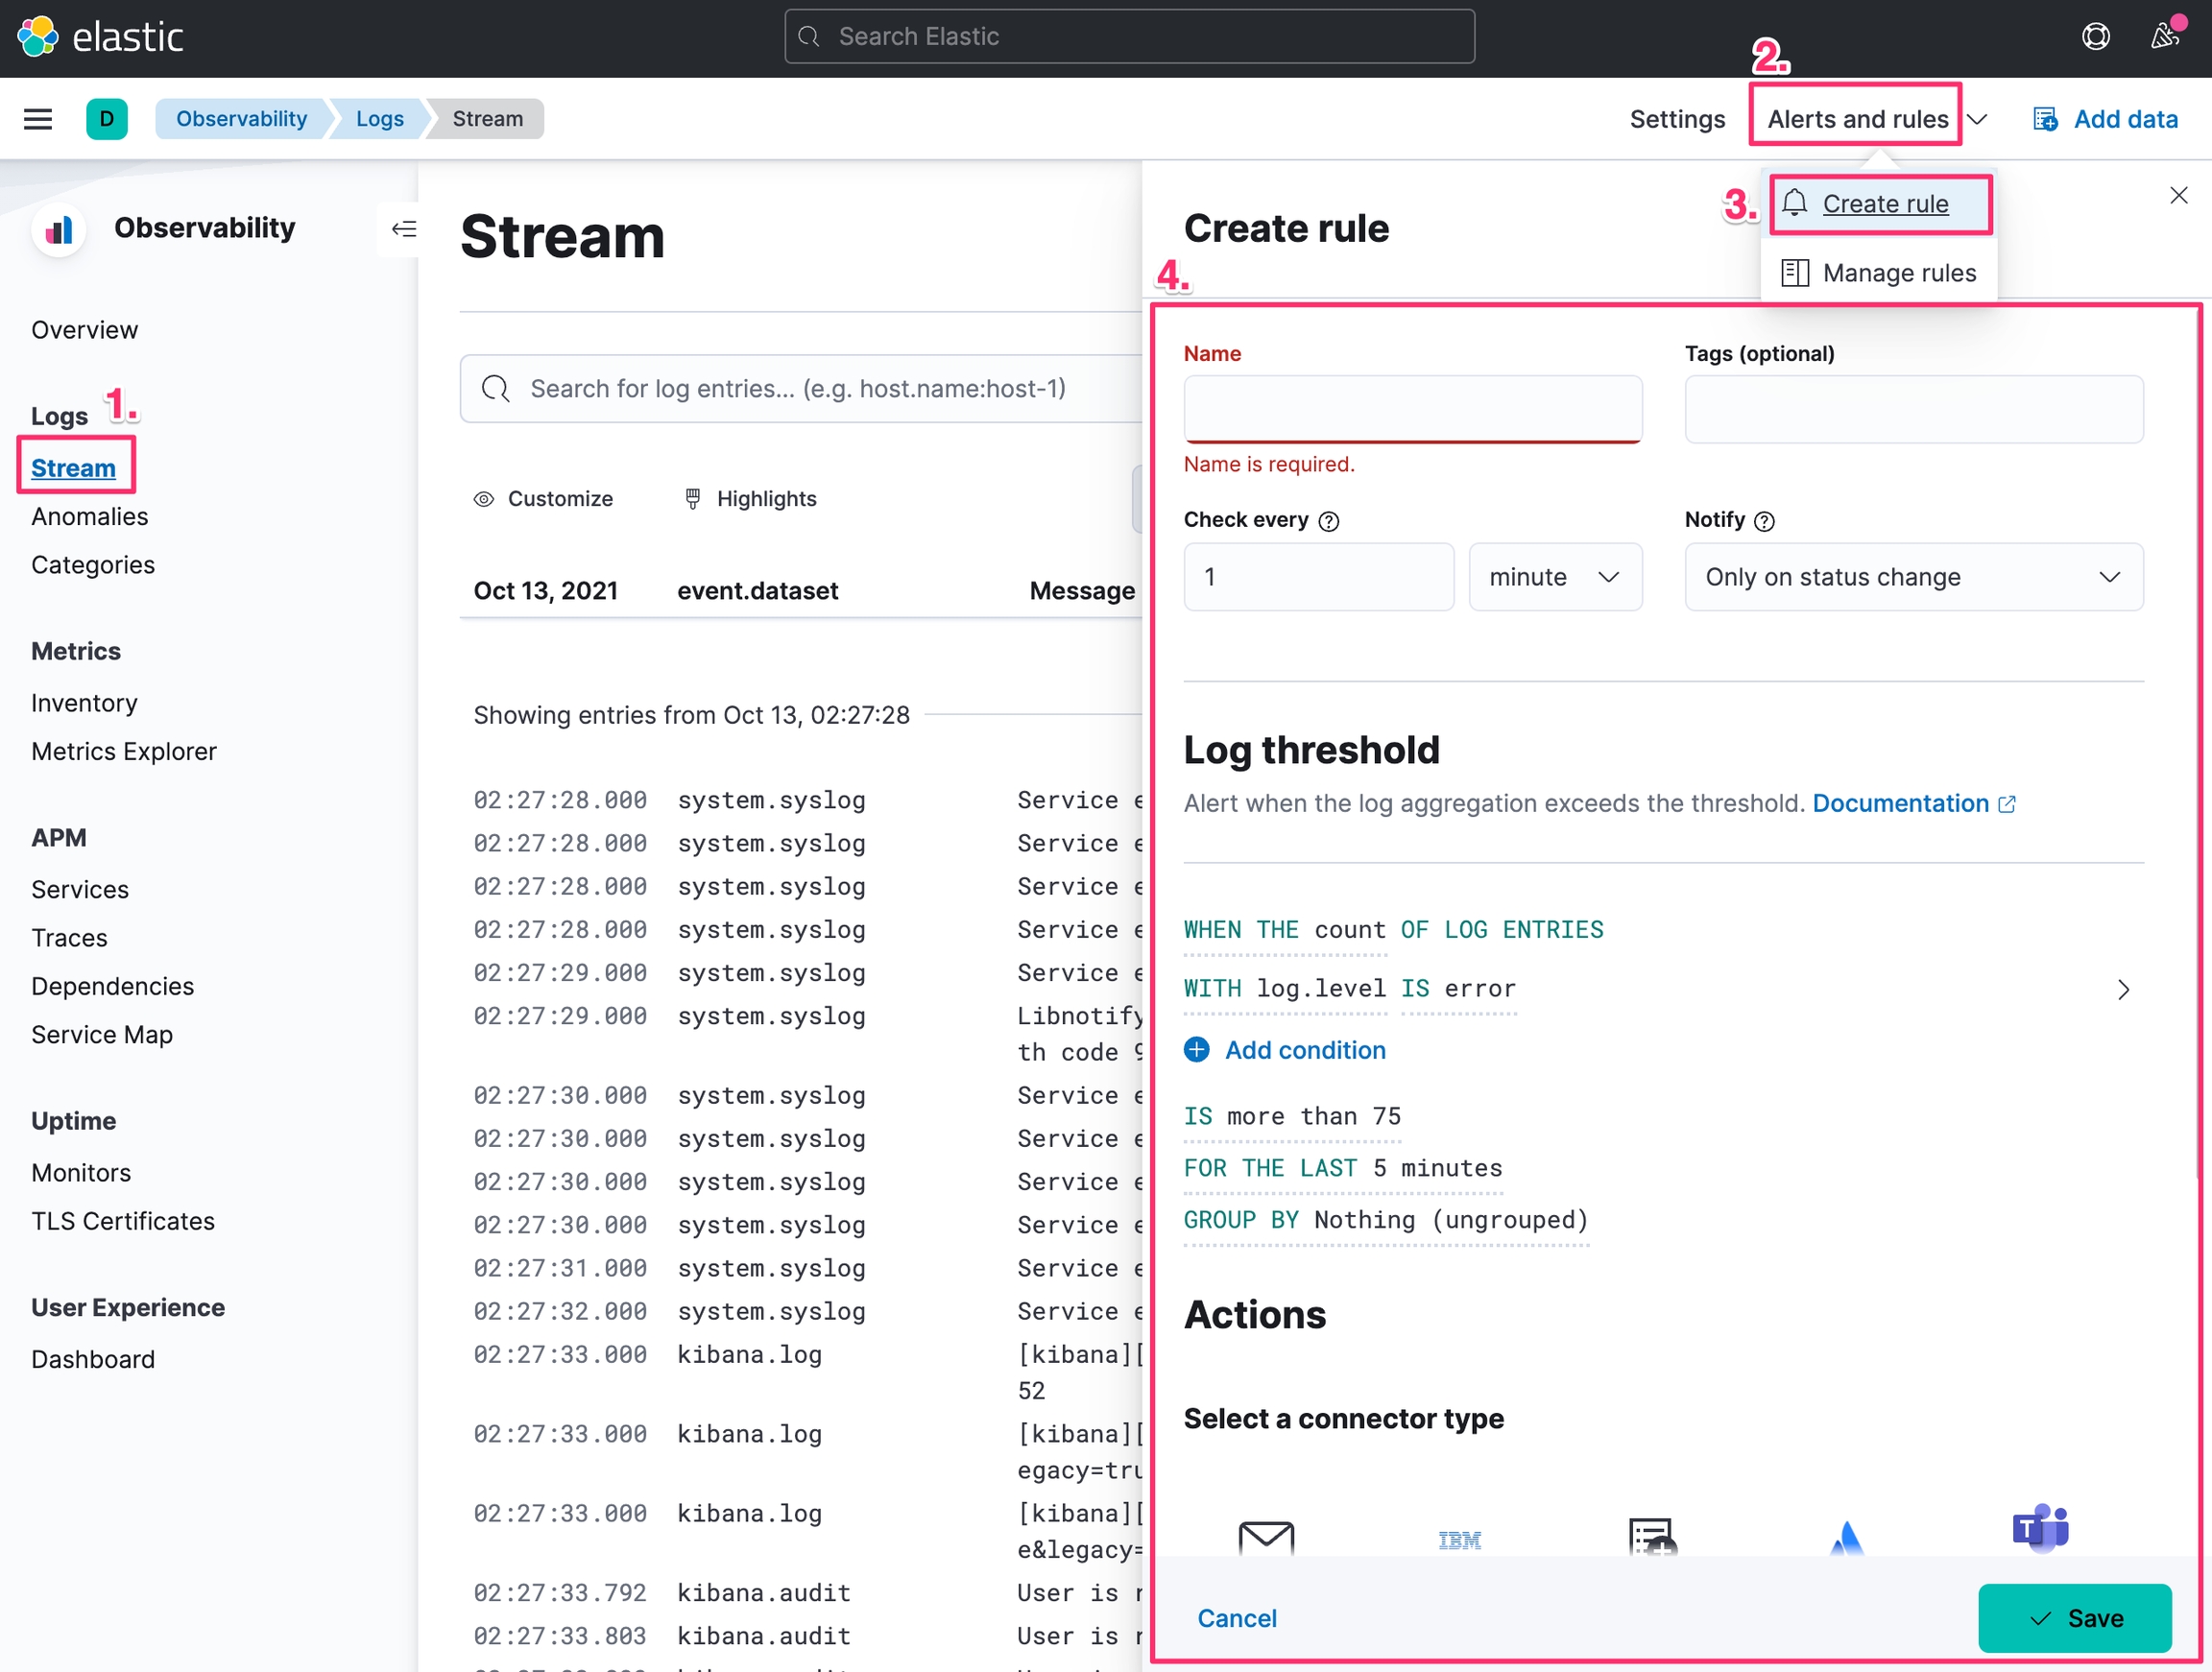Choose Create rule from the menu
The height and width of the screenshot is (1672, 2212).
tap(1884, 204)
